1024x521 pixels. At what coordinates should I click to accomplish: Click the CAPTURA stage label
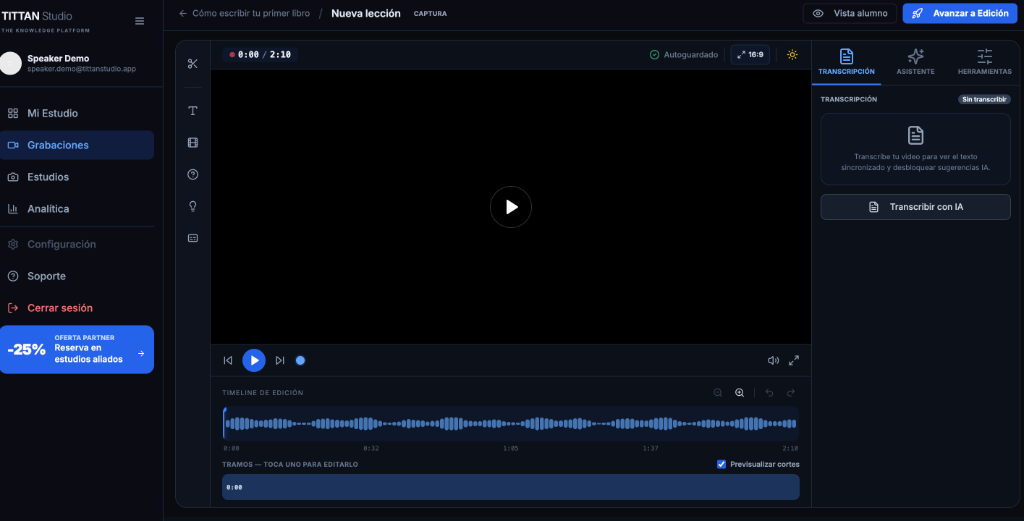point(430,14)
